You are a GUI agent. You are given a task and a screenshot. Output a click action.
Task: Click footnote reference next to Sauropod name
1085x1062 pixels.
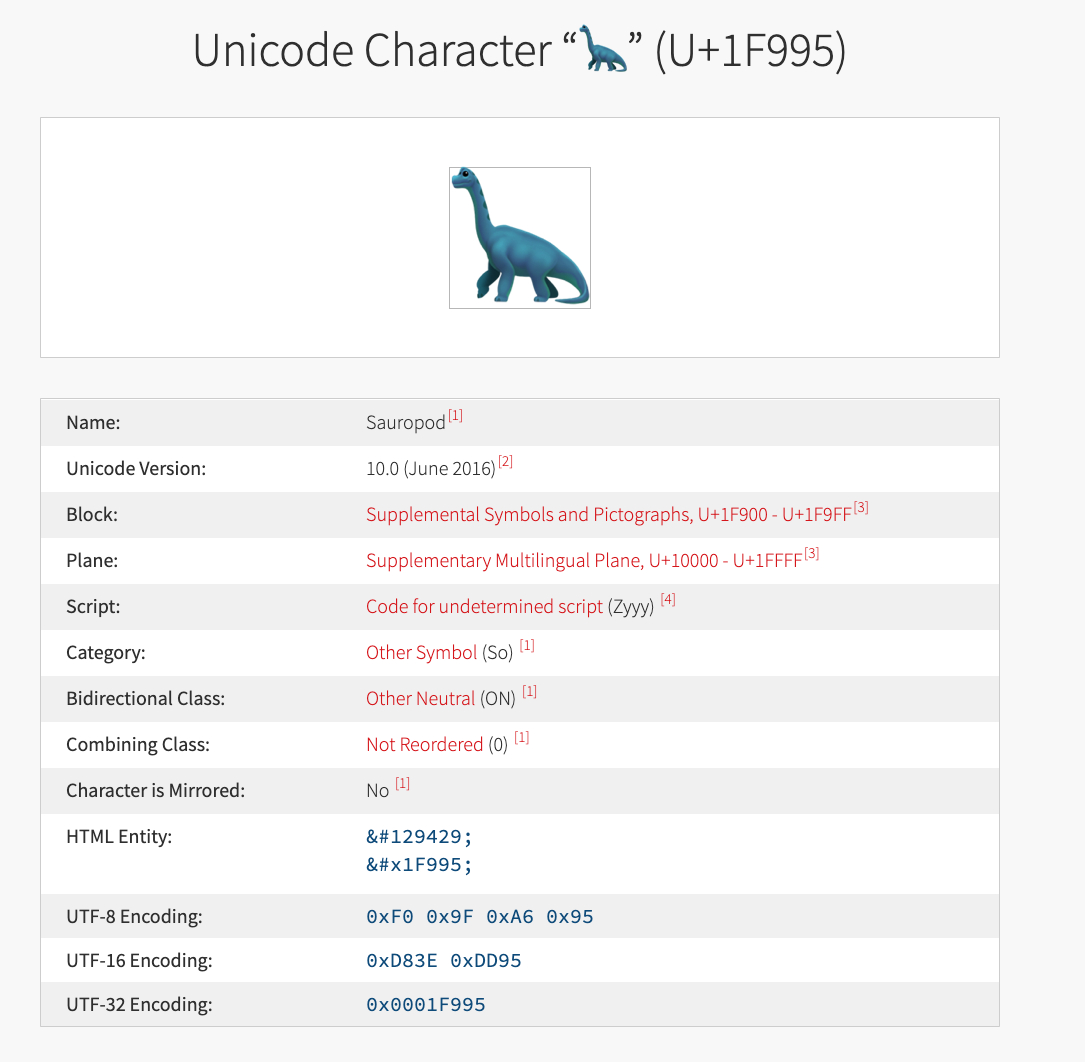coord(455,416)
